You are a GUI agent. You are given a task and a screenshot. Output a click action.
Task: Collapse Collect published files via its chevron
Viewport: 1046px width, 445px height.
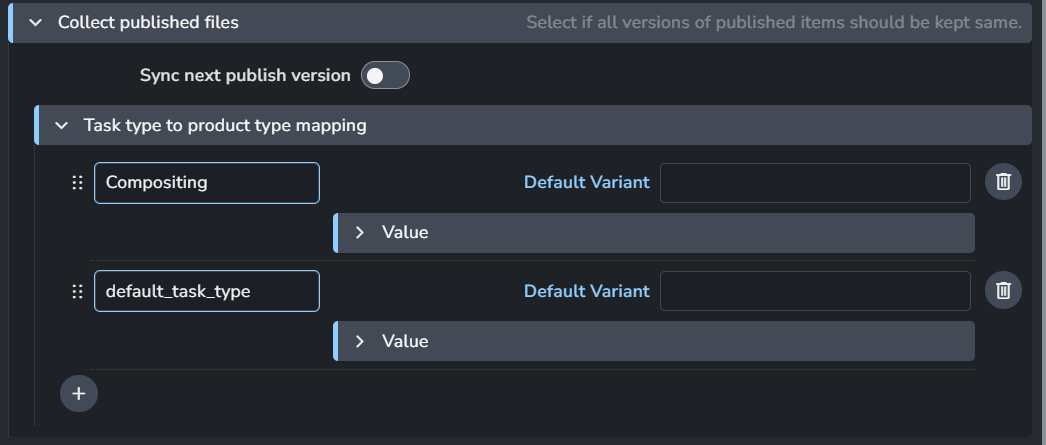point(36,22)
